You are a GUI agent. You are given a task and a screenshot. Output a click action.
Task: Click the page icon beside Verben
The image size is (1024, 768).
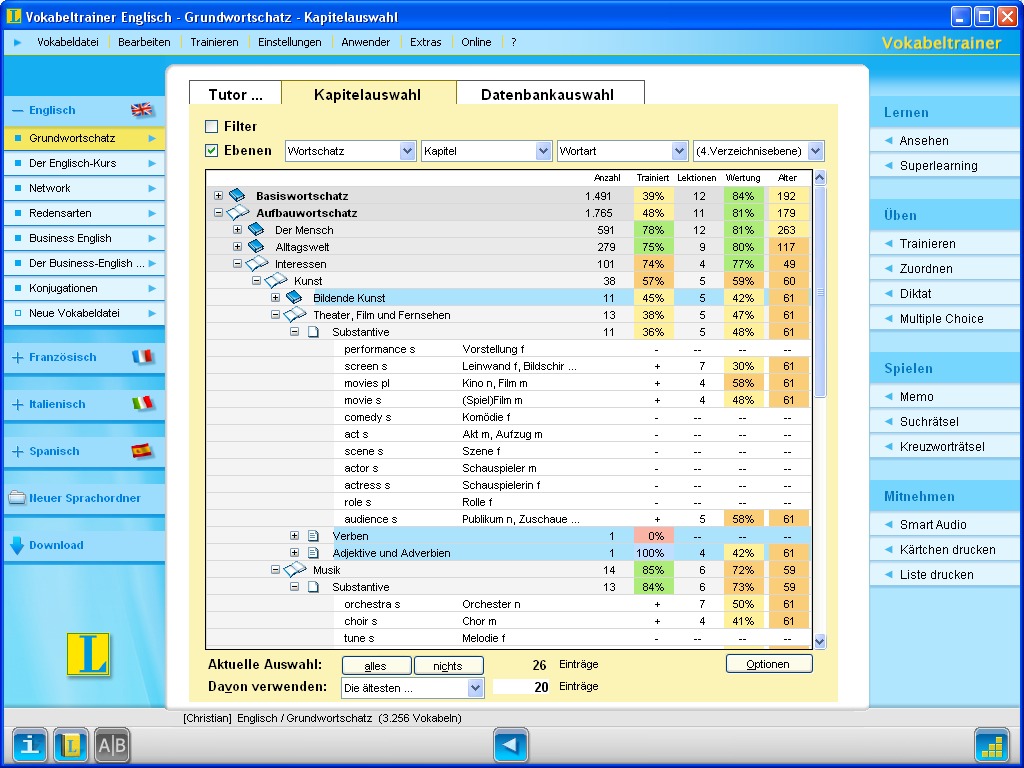coord(313,536)
